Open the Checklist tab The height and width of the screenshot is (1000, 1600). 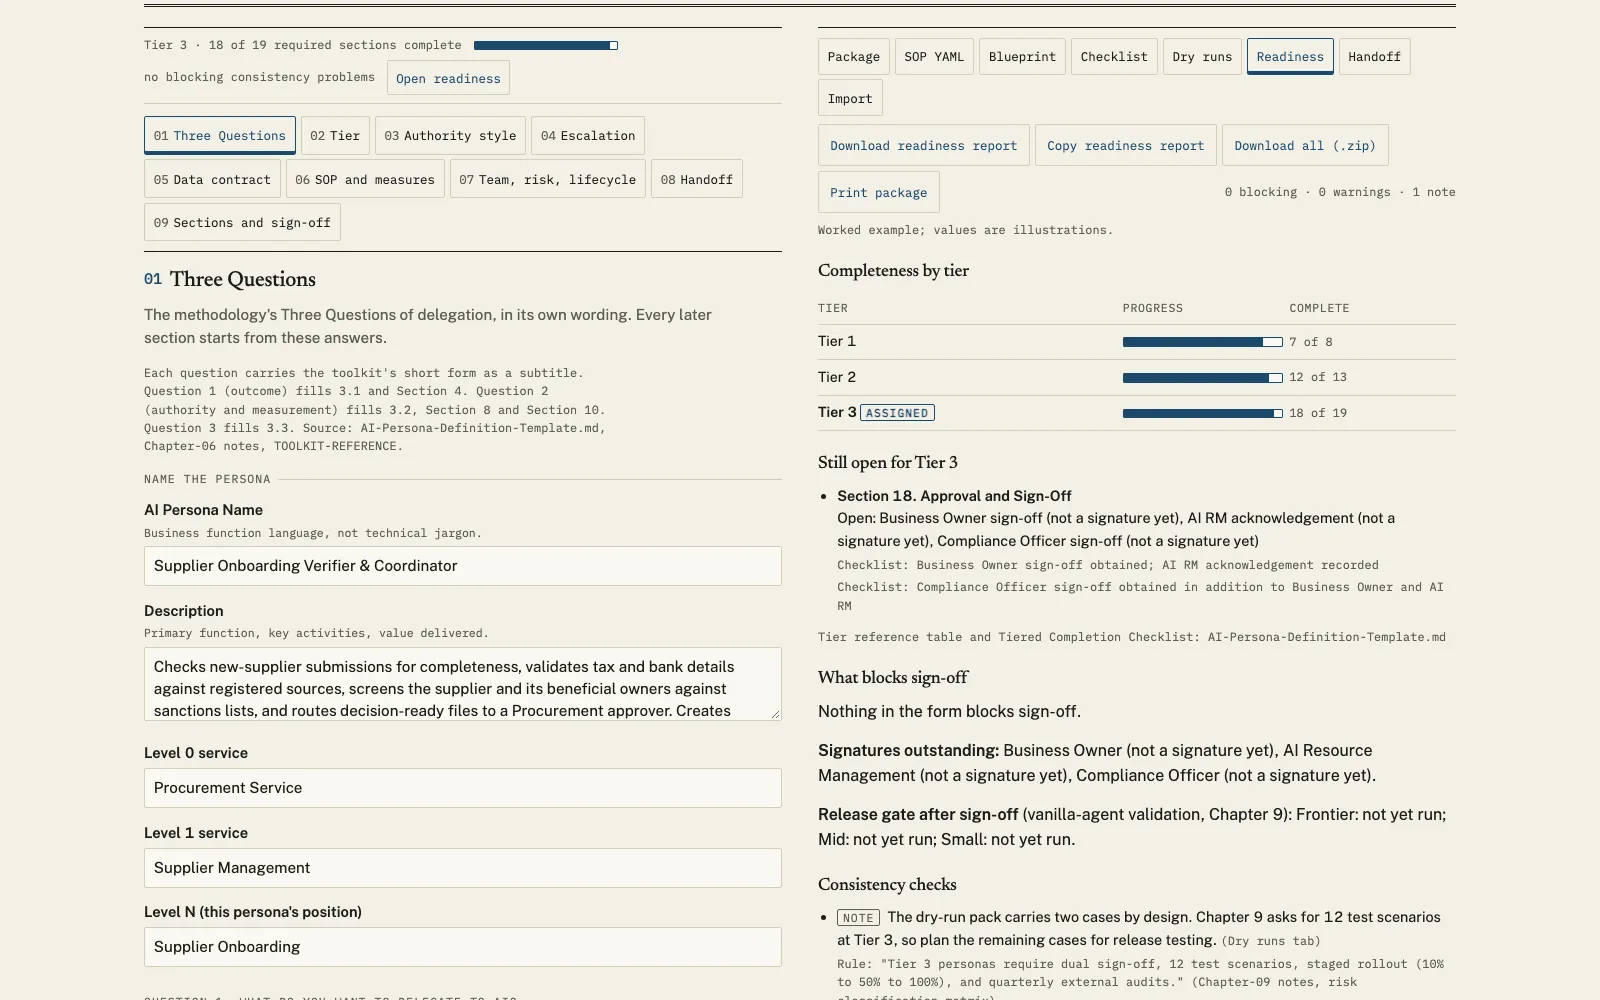tap(1114, 57)
